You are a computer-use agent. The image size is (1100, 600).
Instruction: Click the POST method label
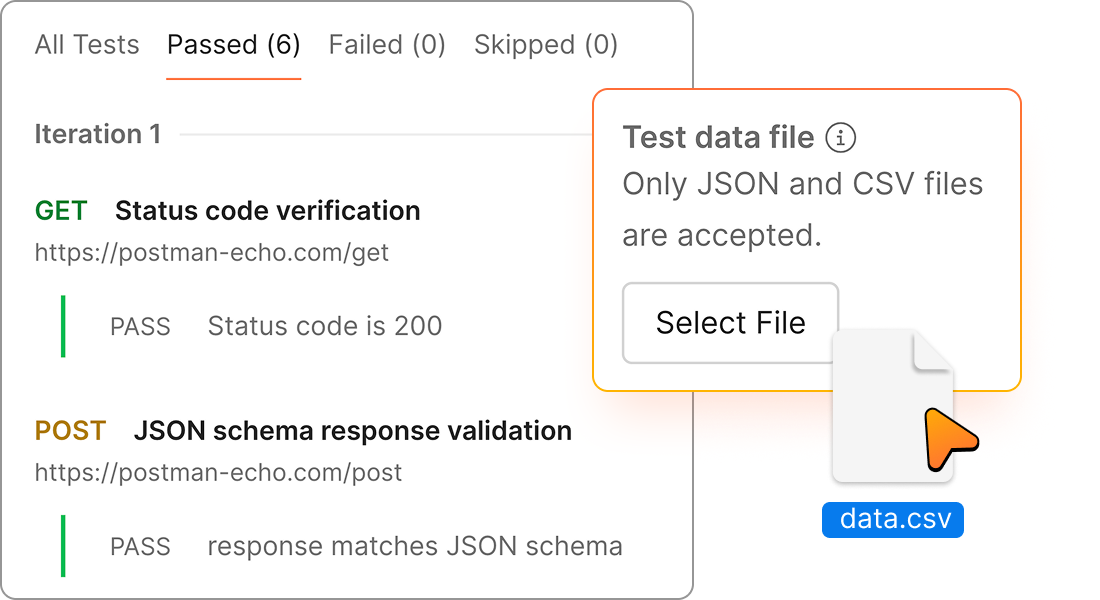click(70, 431)
